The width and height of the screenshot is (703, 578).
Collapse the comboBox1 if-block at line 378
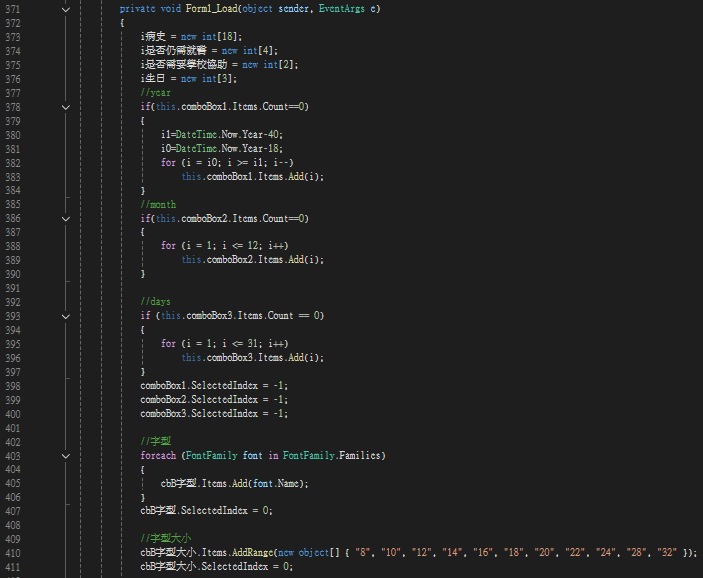(65, 107)
